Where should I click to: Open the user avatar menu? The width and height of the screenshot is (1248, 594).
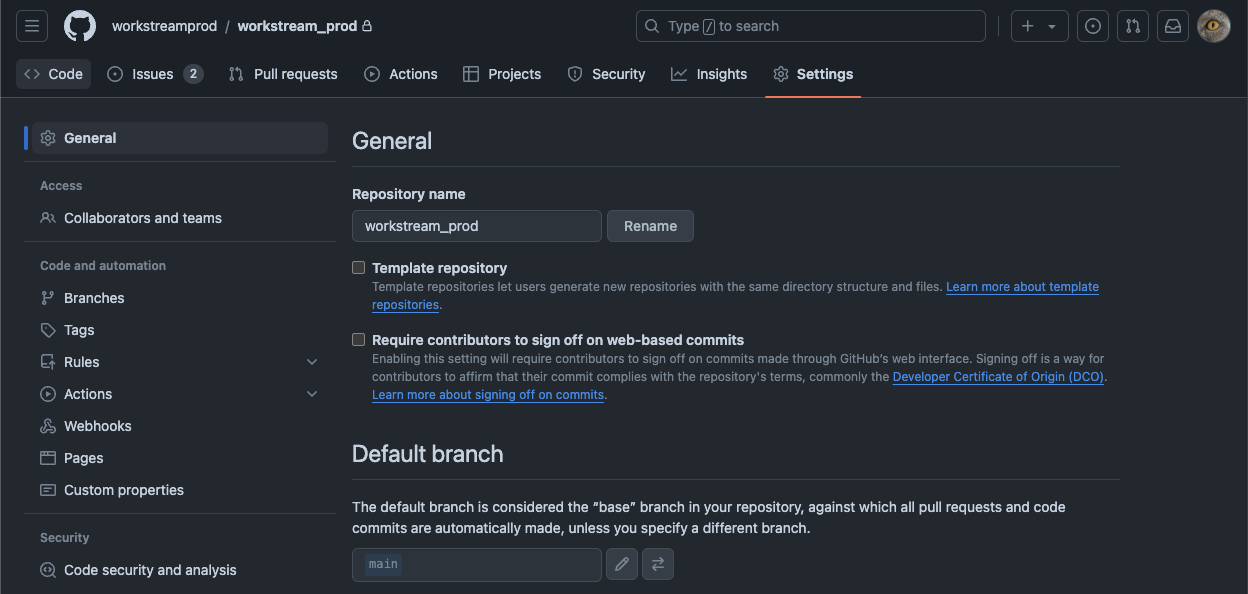[x=1214, y=26]
